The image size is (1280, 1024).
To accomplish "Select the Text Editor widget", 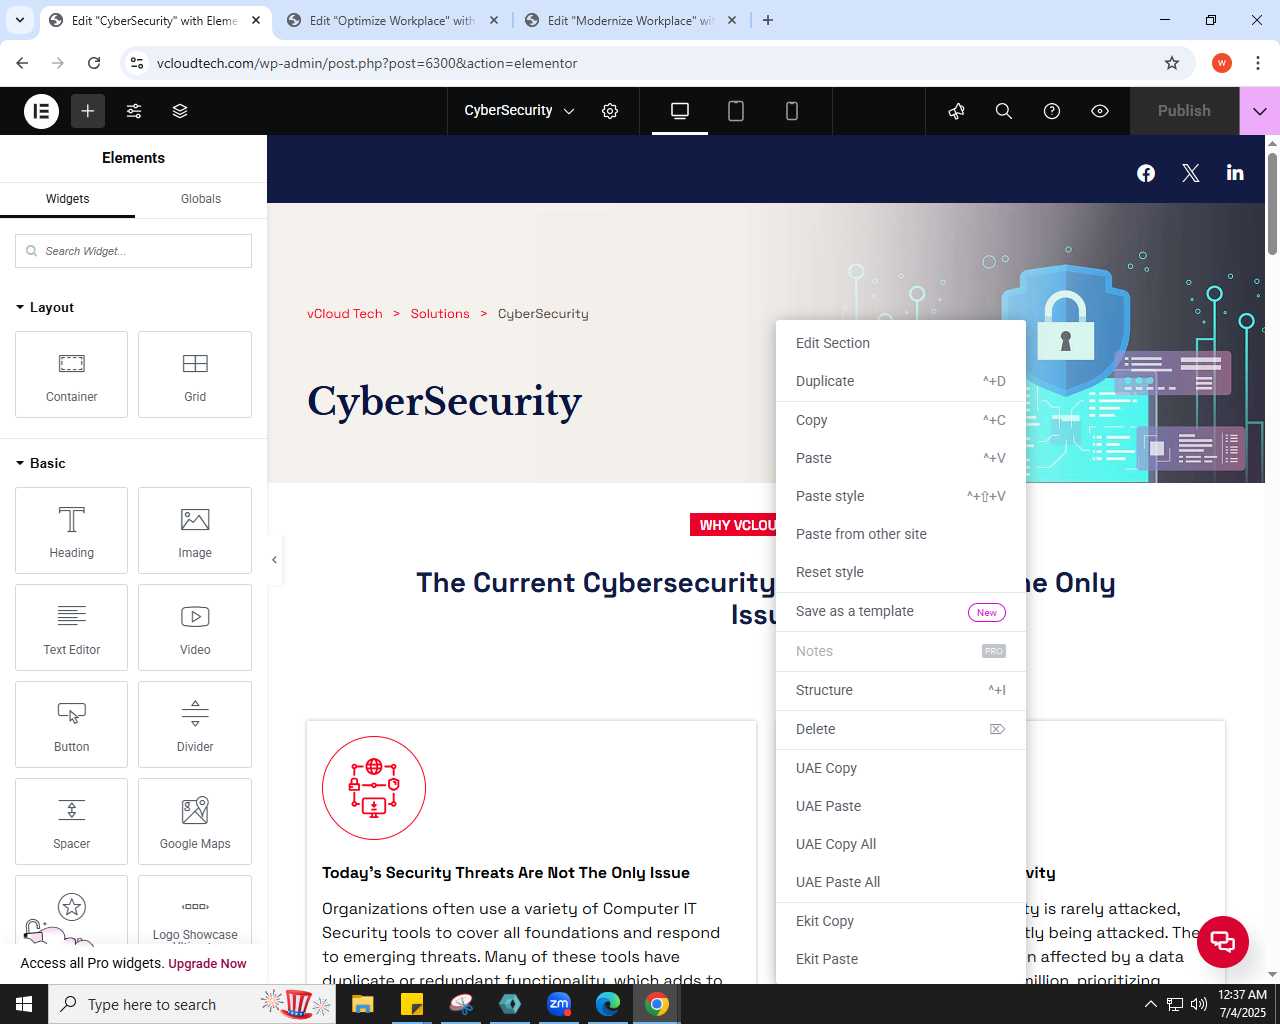I will pyautogui.click(x=72, y=627).
